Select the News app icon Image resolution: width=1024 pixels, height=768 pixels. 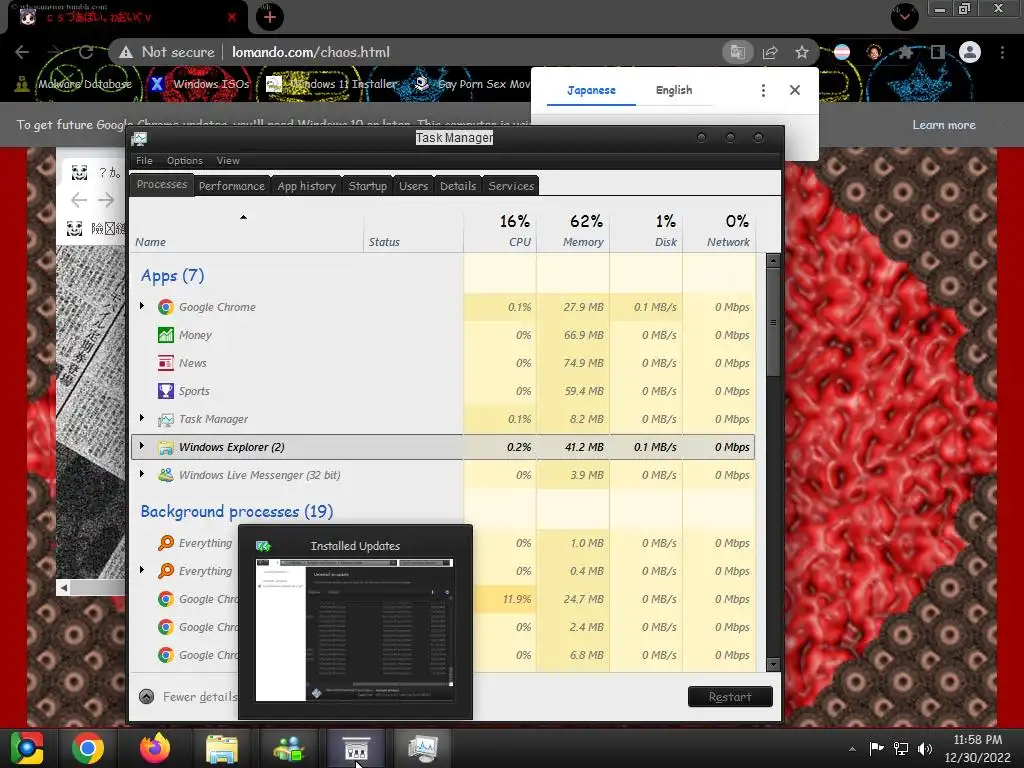pos(166,363)
